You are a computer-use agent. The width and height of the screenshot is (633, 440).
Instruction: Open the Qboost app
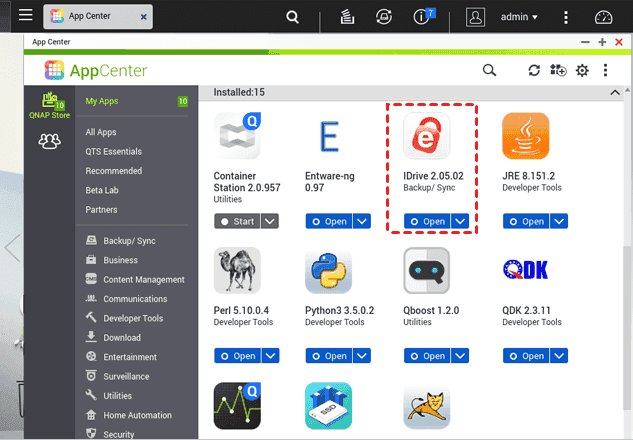[x=427, y=356]
